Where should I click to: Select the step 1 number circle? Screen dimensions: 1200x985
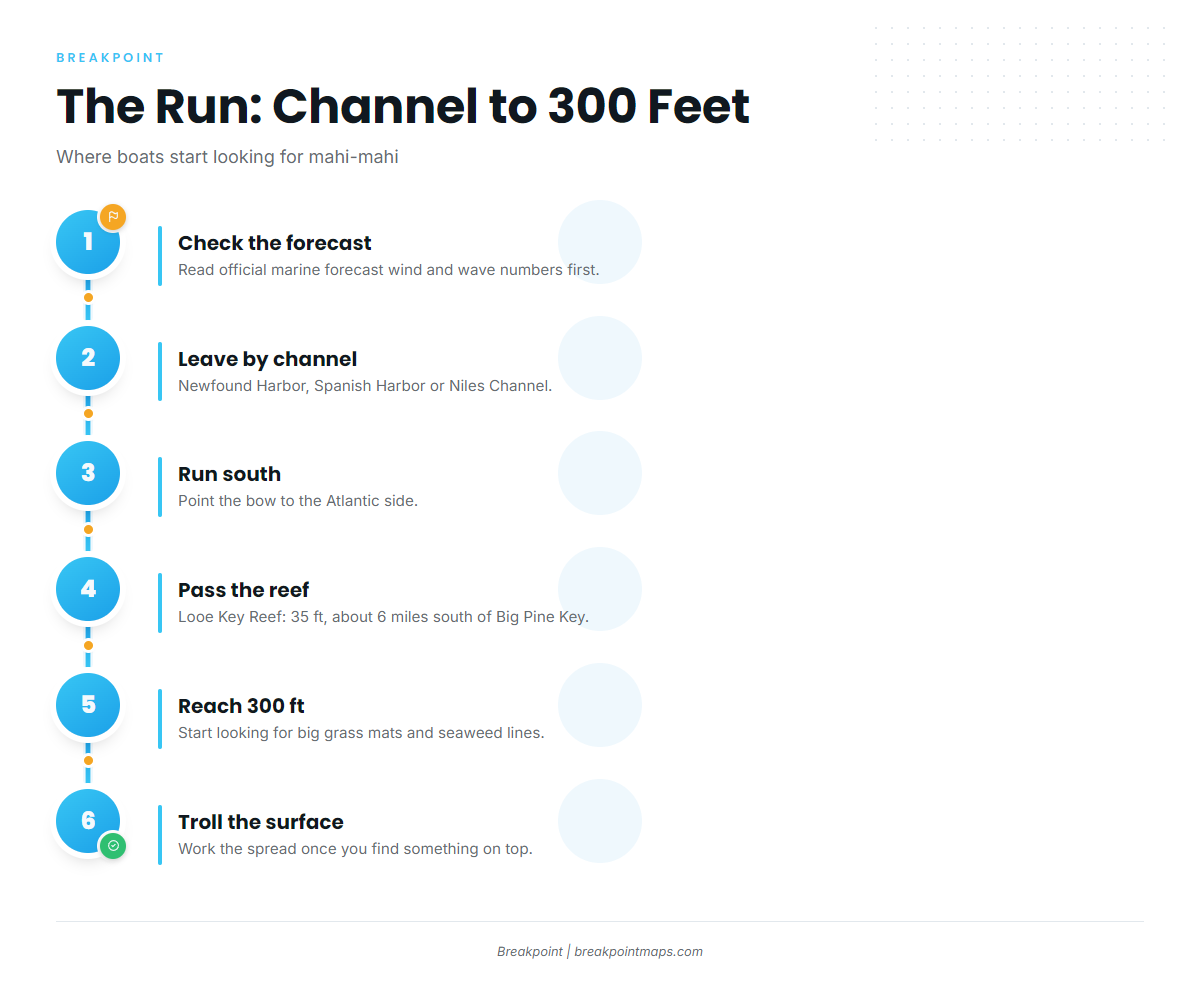[x=88, y=242]
